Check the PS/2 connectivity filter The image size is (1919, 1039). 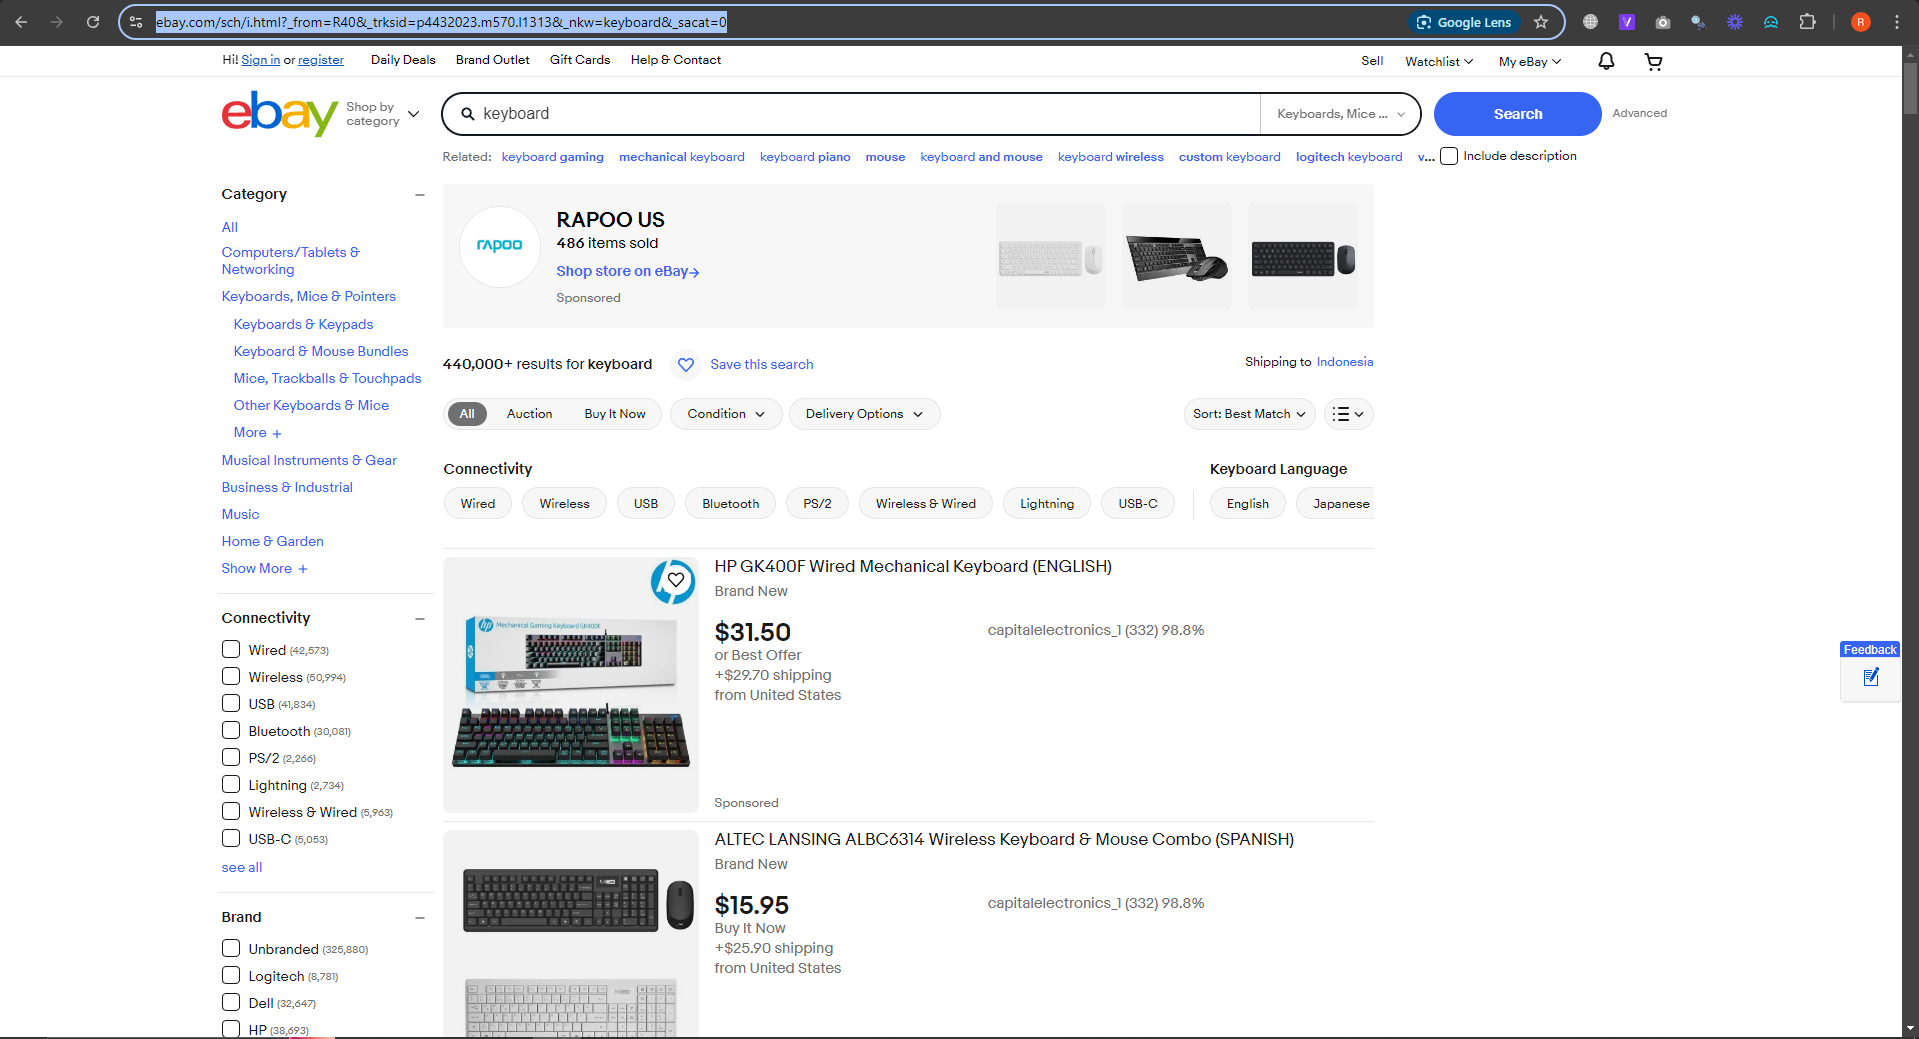coord(231,758)
